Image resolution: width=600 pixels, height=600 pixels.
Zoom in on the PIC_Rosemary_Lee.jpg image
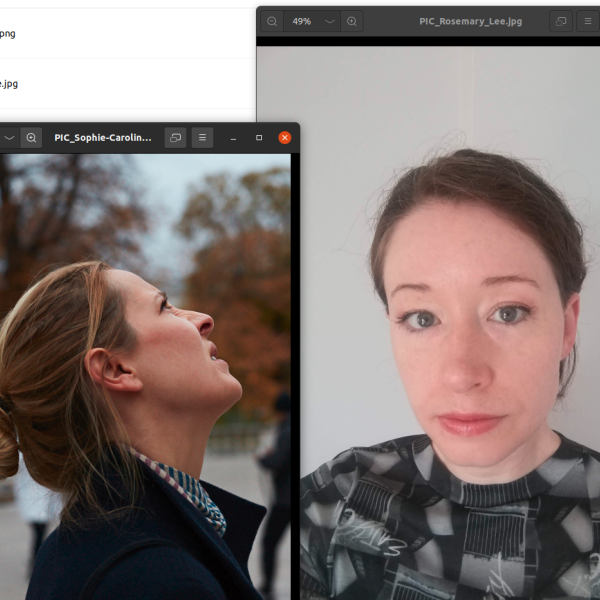(x=351, y=21)
